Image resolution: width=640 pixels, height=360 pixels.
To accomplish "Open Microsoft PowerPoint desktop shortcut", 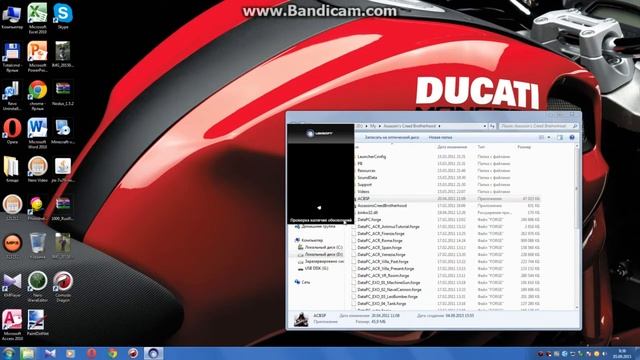I will (37, 56).
